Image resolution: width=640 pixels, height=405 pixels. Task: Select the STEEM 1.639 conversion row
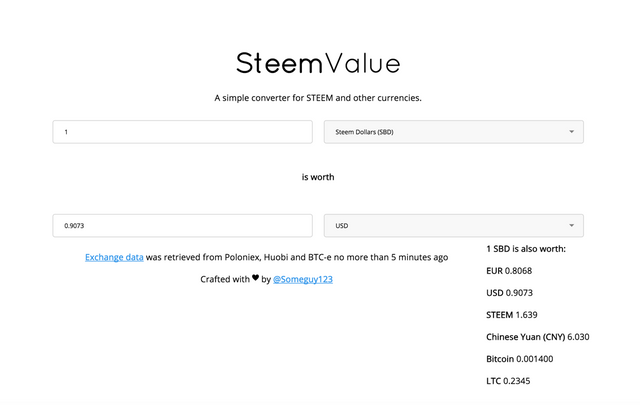[x=512, y=315]
